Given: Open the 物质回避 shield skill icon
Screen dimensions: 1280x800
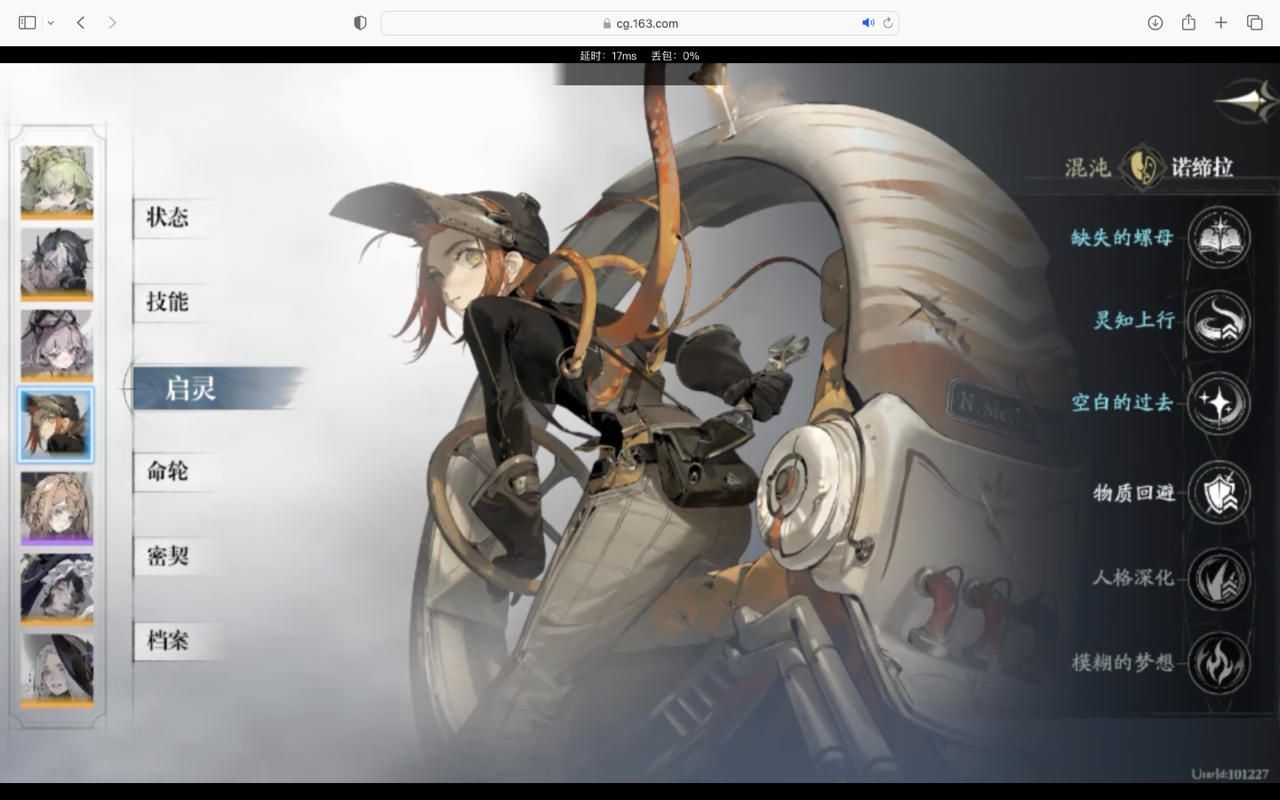Looking at the screenshot, I should pos(1219,492).
